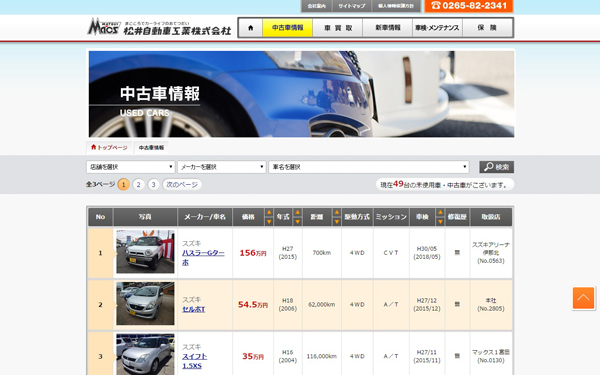Open the 新車情報 (new cars) tab

(387, 28)
